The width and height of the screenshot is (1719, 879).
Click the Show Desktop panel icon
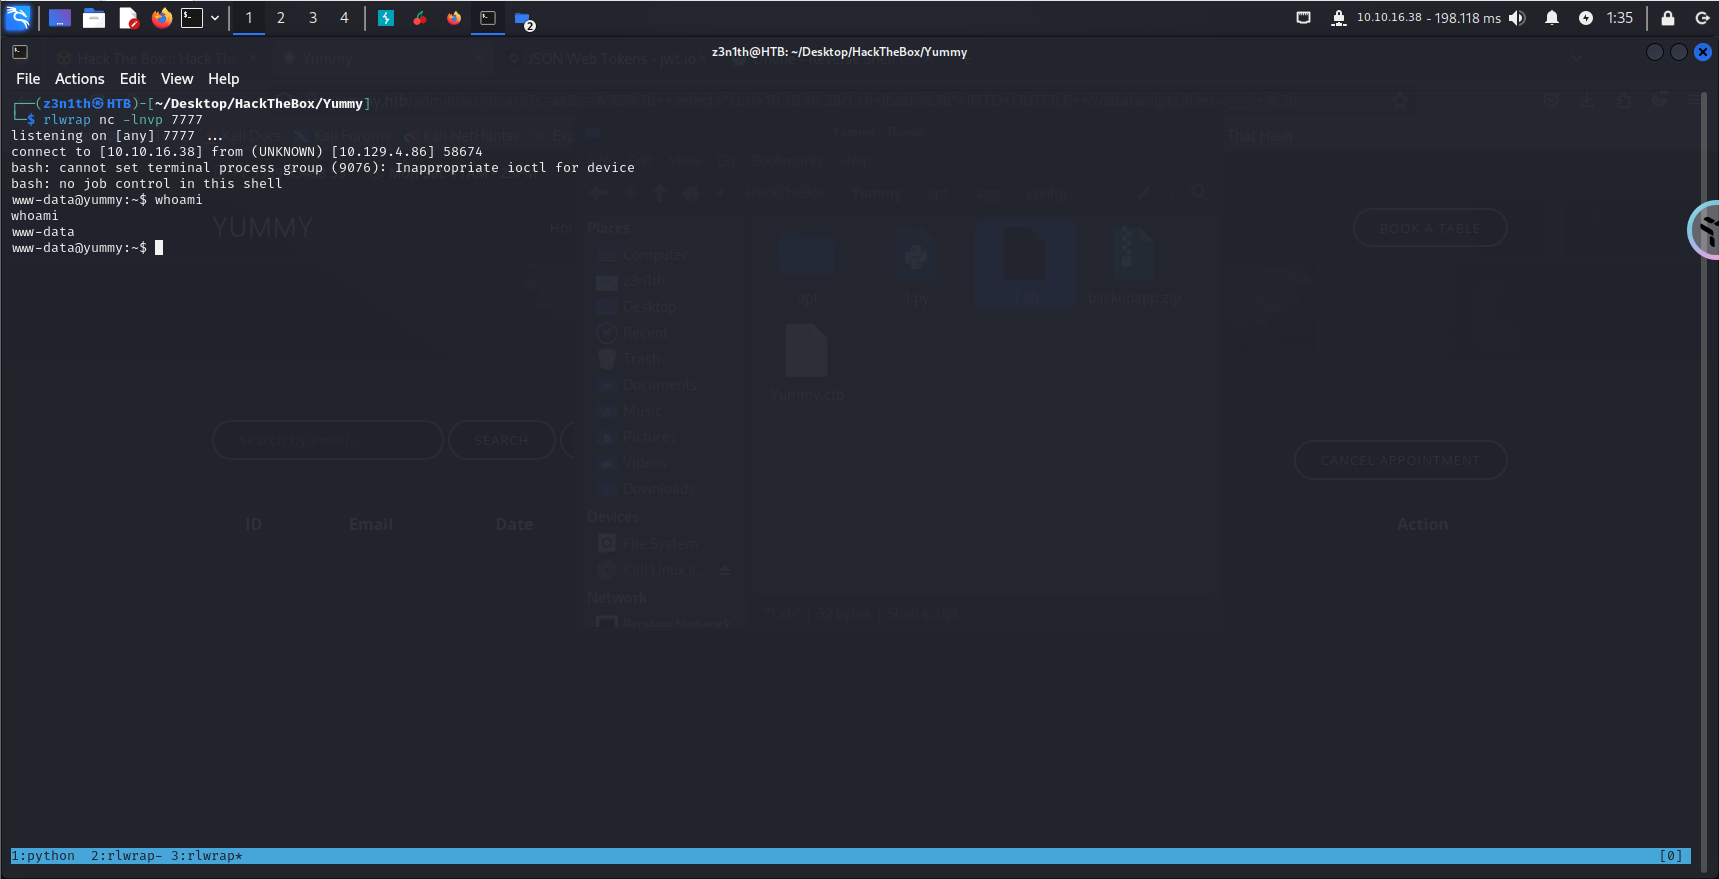point(60,18)
